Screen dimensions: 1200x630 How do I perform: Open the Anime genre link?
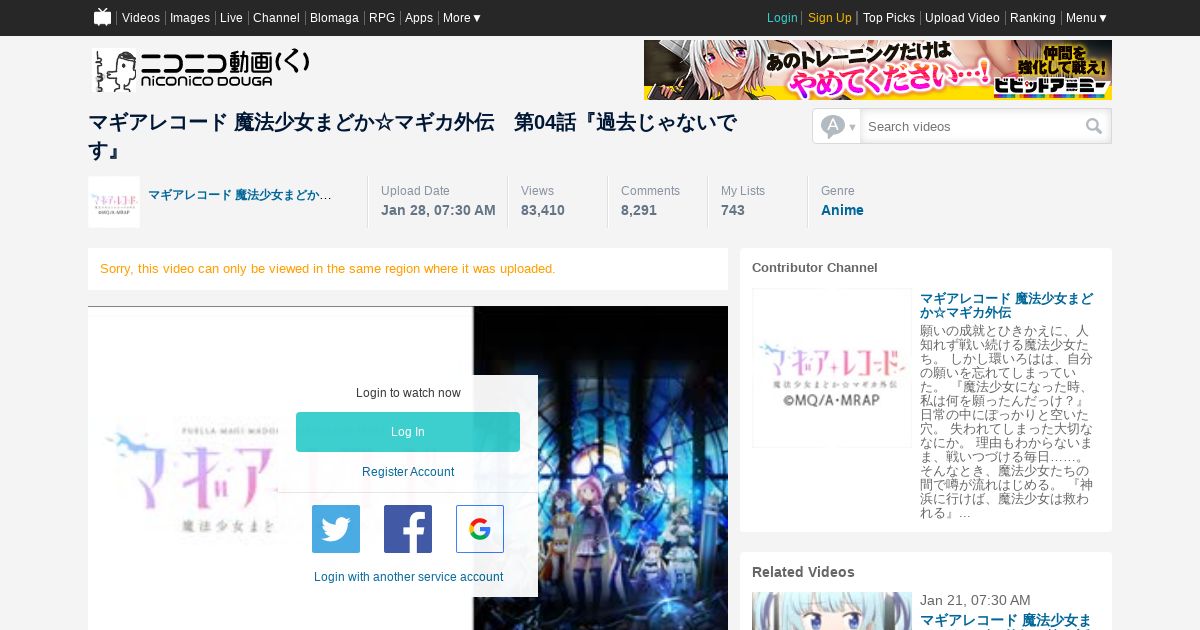click(x=842, y=210)
